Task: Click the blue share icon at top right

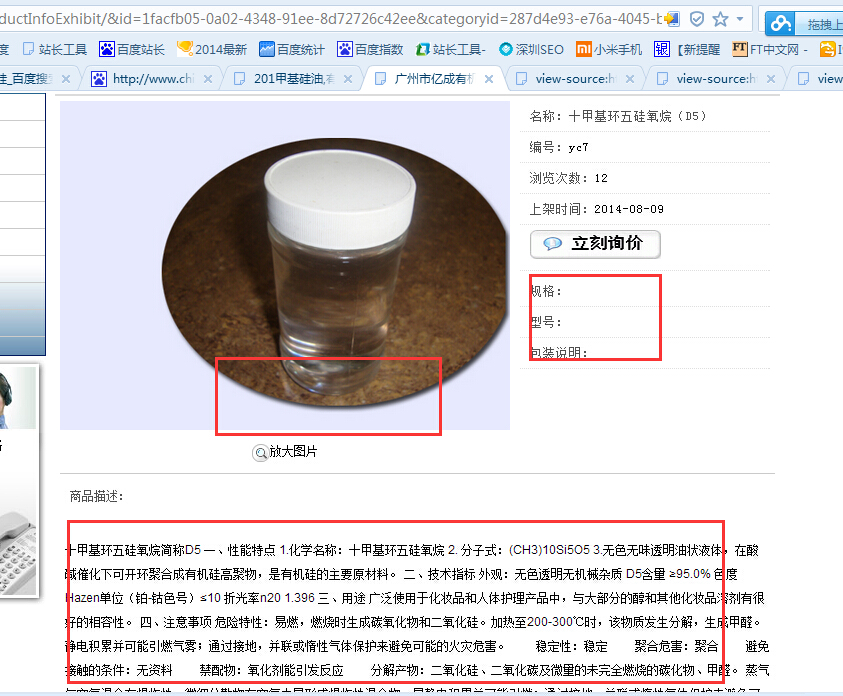Action: pyautogui.click(x=781, y=21)
